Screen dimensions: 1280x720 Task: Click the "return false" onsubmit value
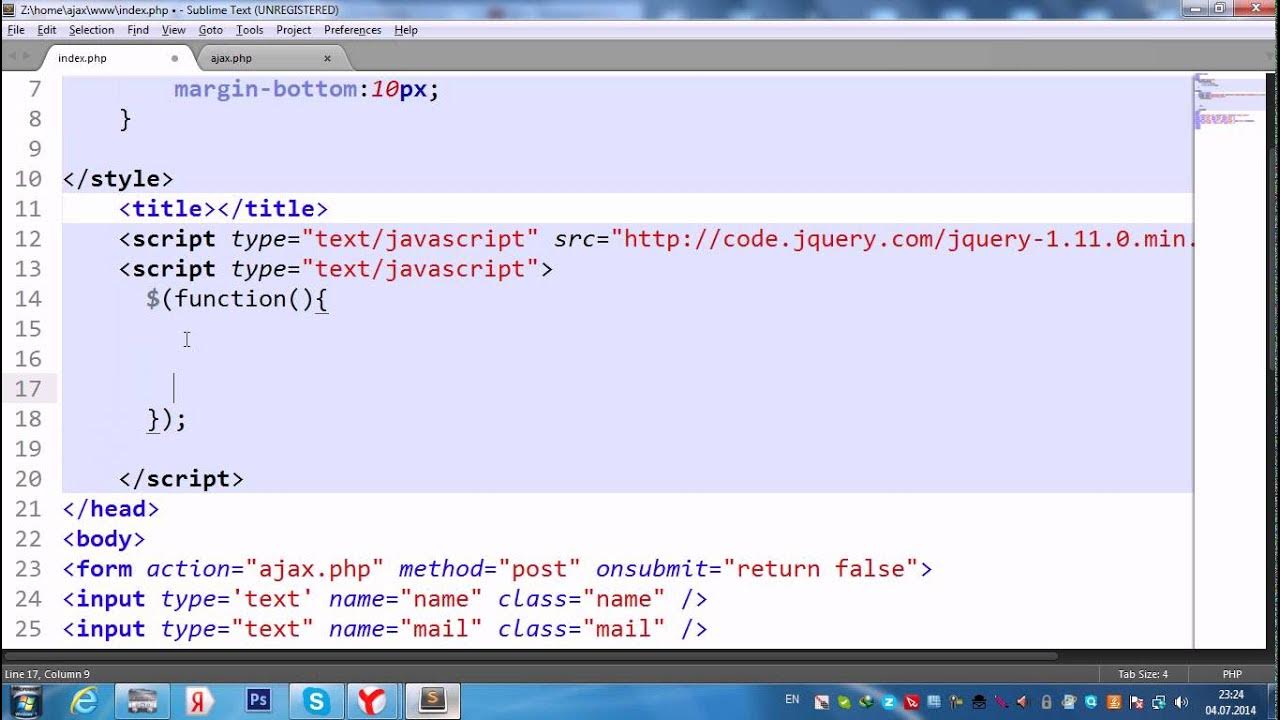point(821,569)
